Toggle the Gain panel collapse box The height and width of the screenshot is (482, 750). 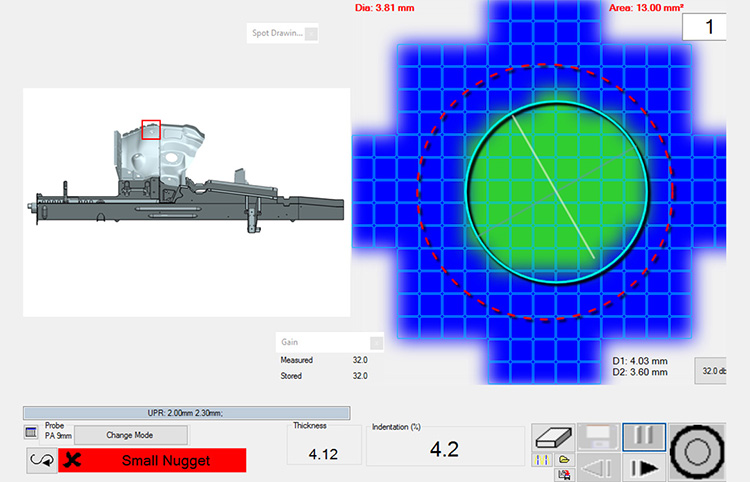click(376, 342)
